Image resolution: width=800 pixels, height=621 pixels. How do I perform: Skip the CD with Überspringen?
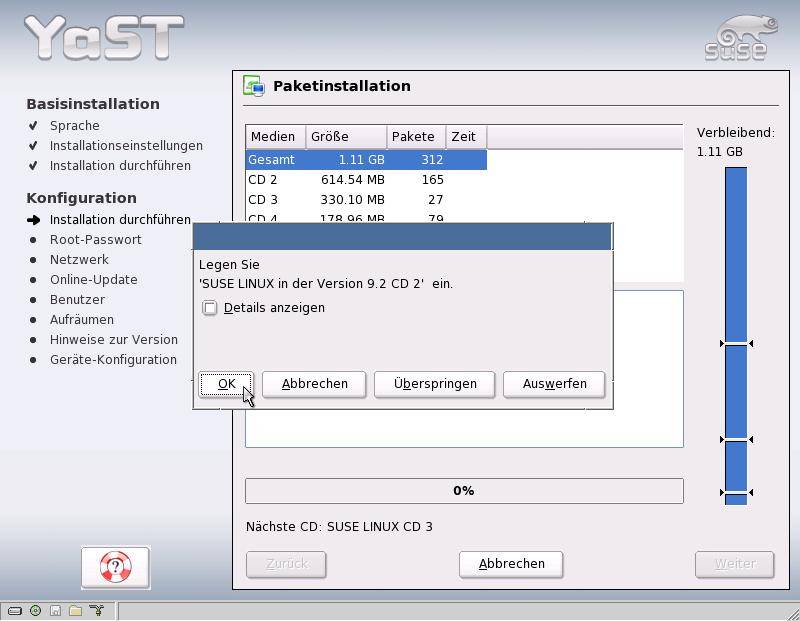click(x=435, y=384)
